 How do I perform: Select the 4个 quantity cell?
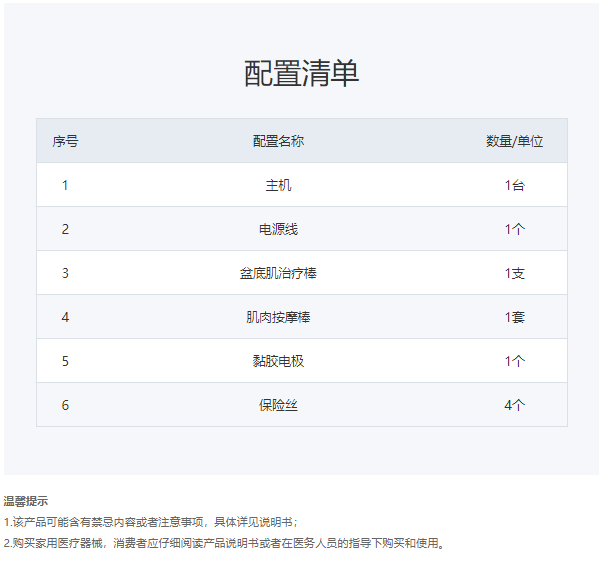tap(515, 405)
